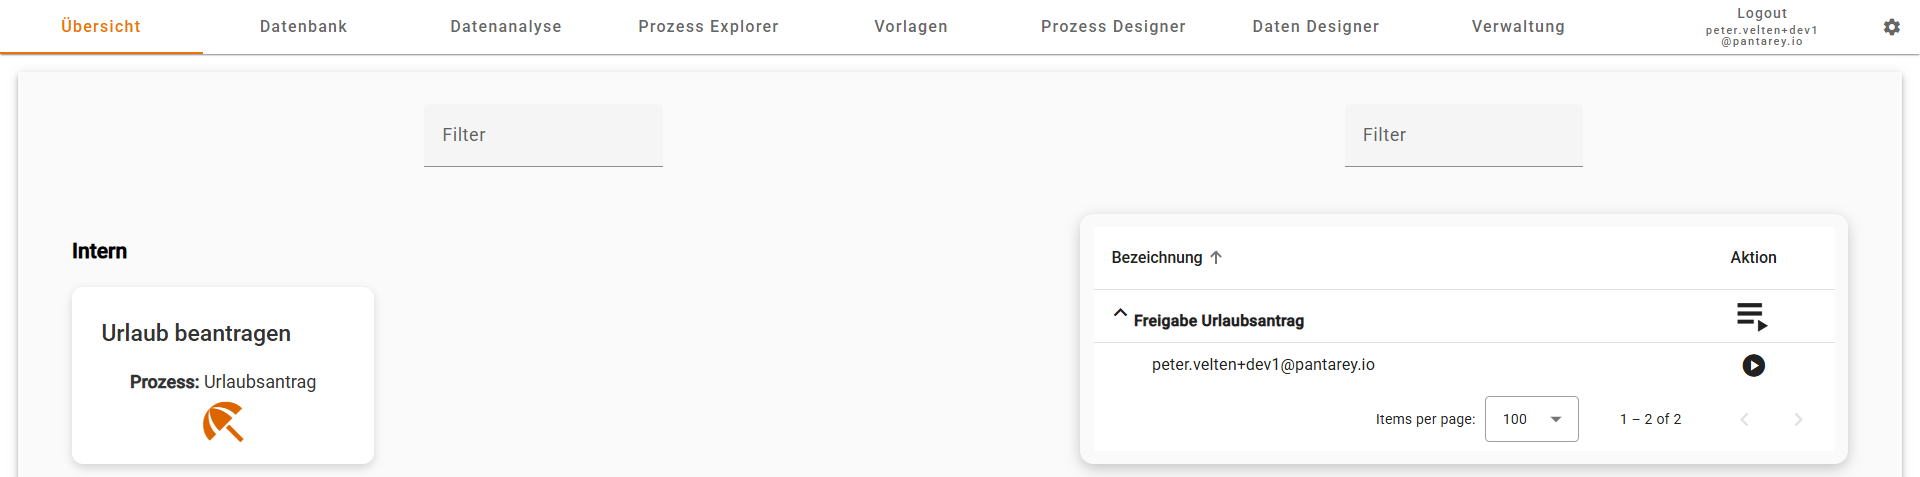
Task: Focus the right Filter field above the table
Action: [x=1463, y=136]
